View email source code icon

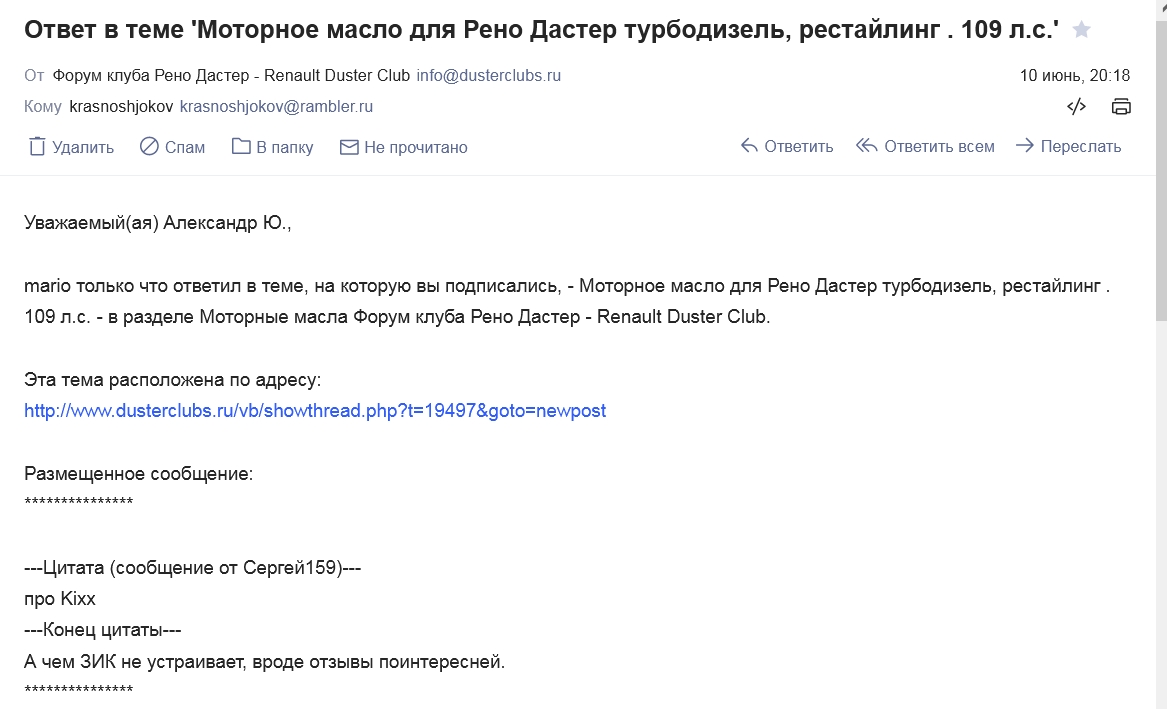(x=1076, y=106)
